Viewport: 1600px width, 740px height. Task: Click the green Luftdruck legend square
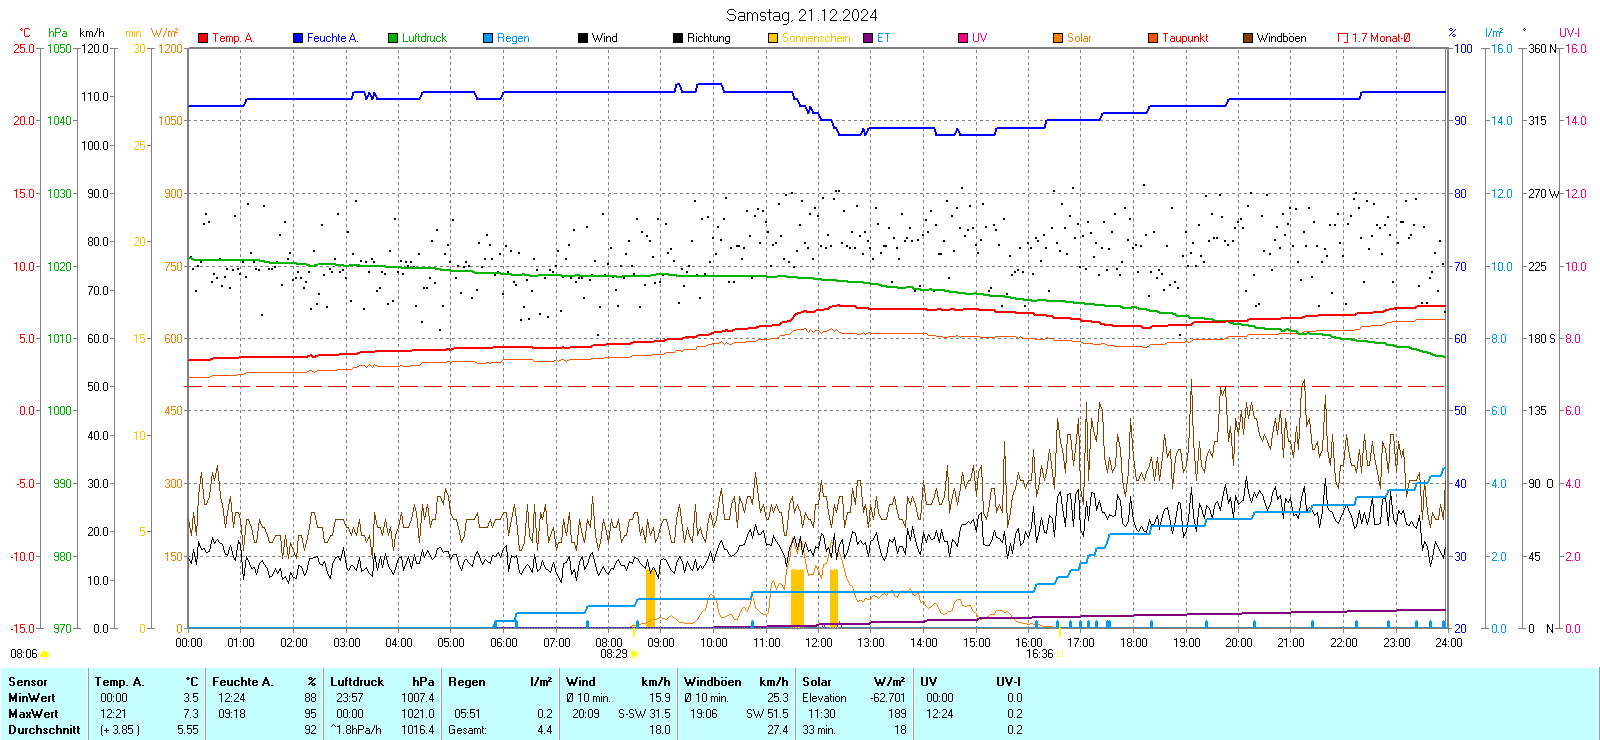[393, 38]
